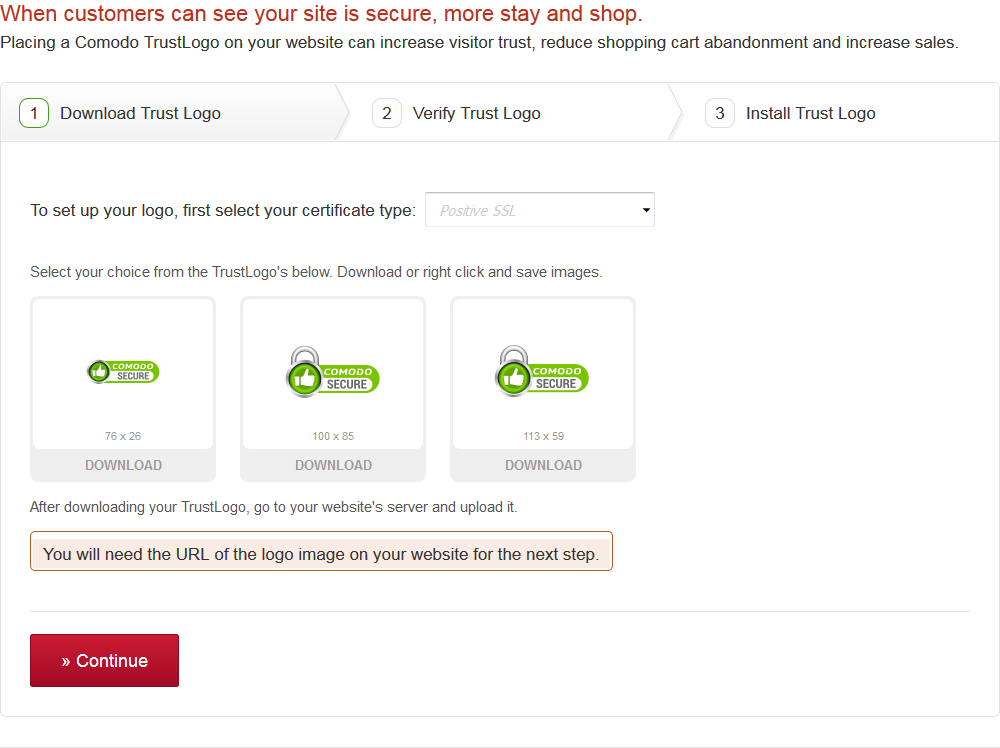Click the step 1 number badge
The image size is (1000, 748).
34,113
